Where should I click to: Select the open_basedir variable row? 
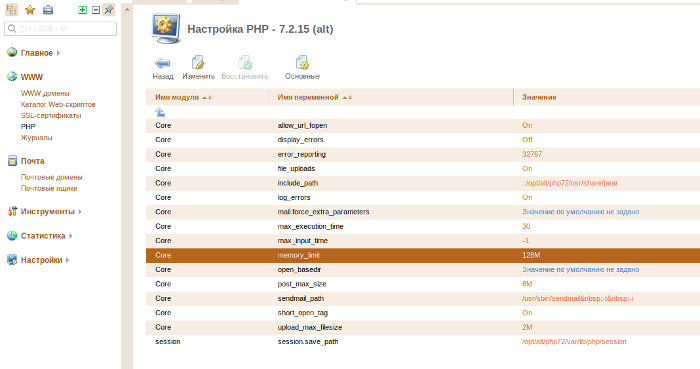(423, 269)
